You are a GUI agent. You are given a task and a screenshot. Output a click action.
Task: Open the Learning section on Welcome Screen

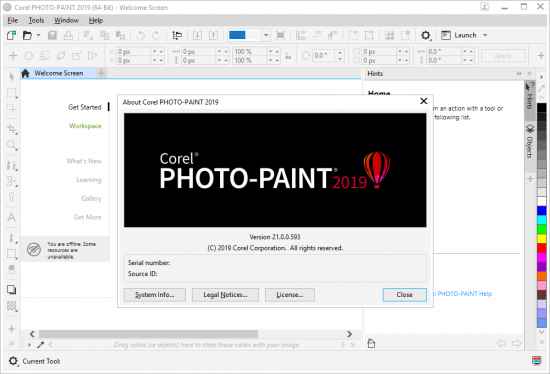(89, 180)
